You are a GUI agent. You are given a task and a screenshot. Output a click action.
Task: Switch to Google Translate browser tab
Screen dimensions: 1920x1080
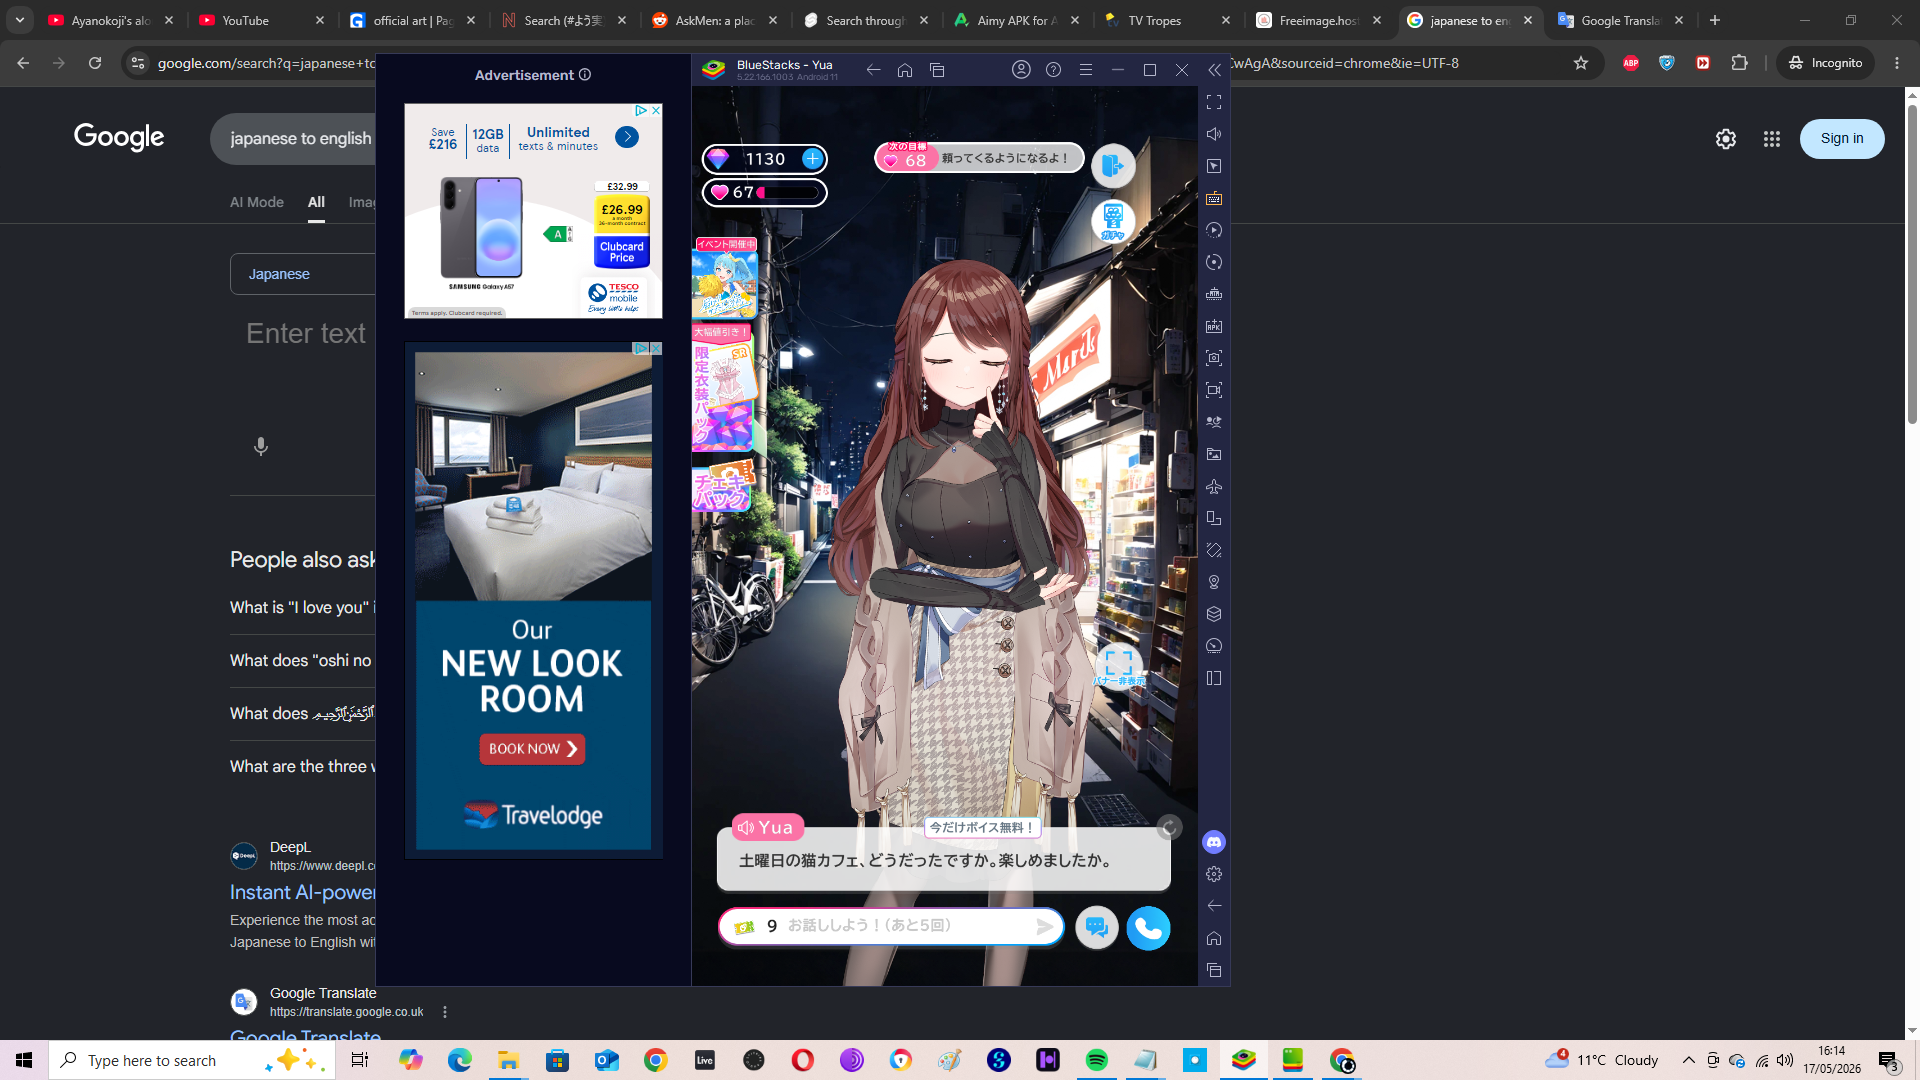pos(1621,20)
